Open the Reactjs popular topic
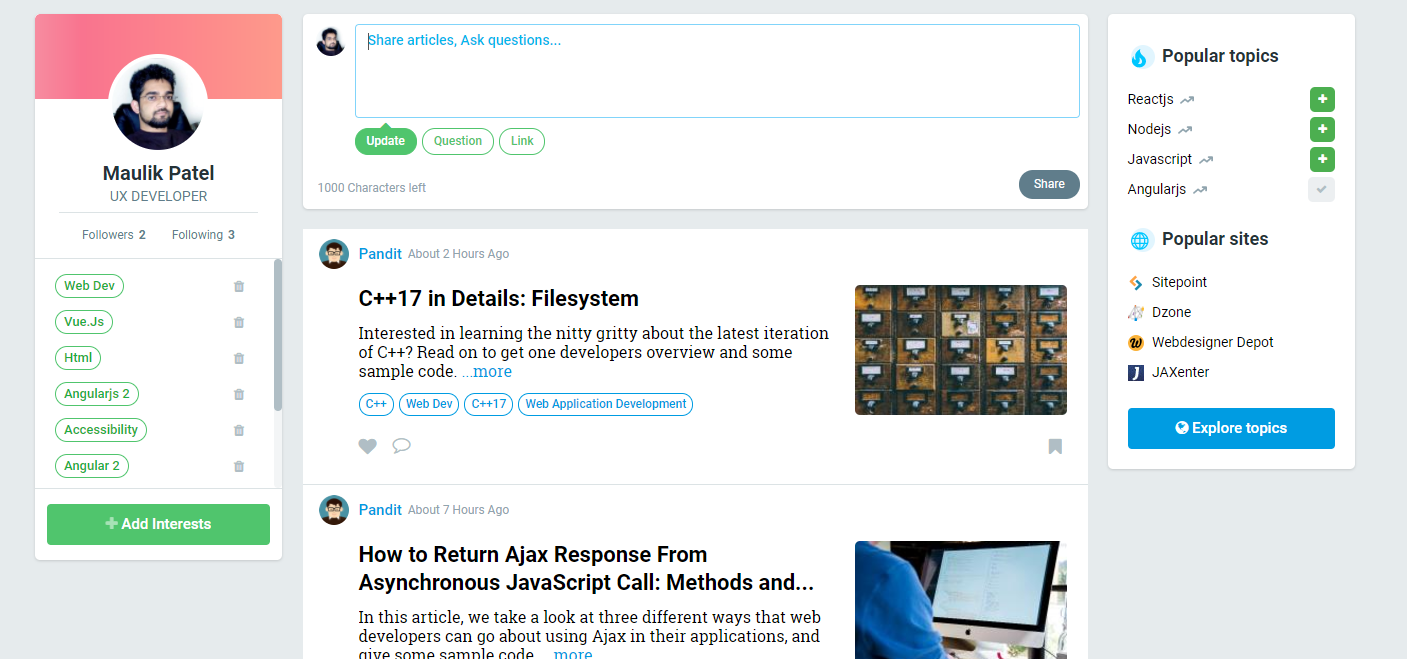This screenshot has width=1407, height=659. (x=1150, y=100)
